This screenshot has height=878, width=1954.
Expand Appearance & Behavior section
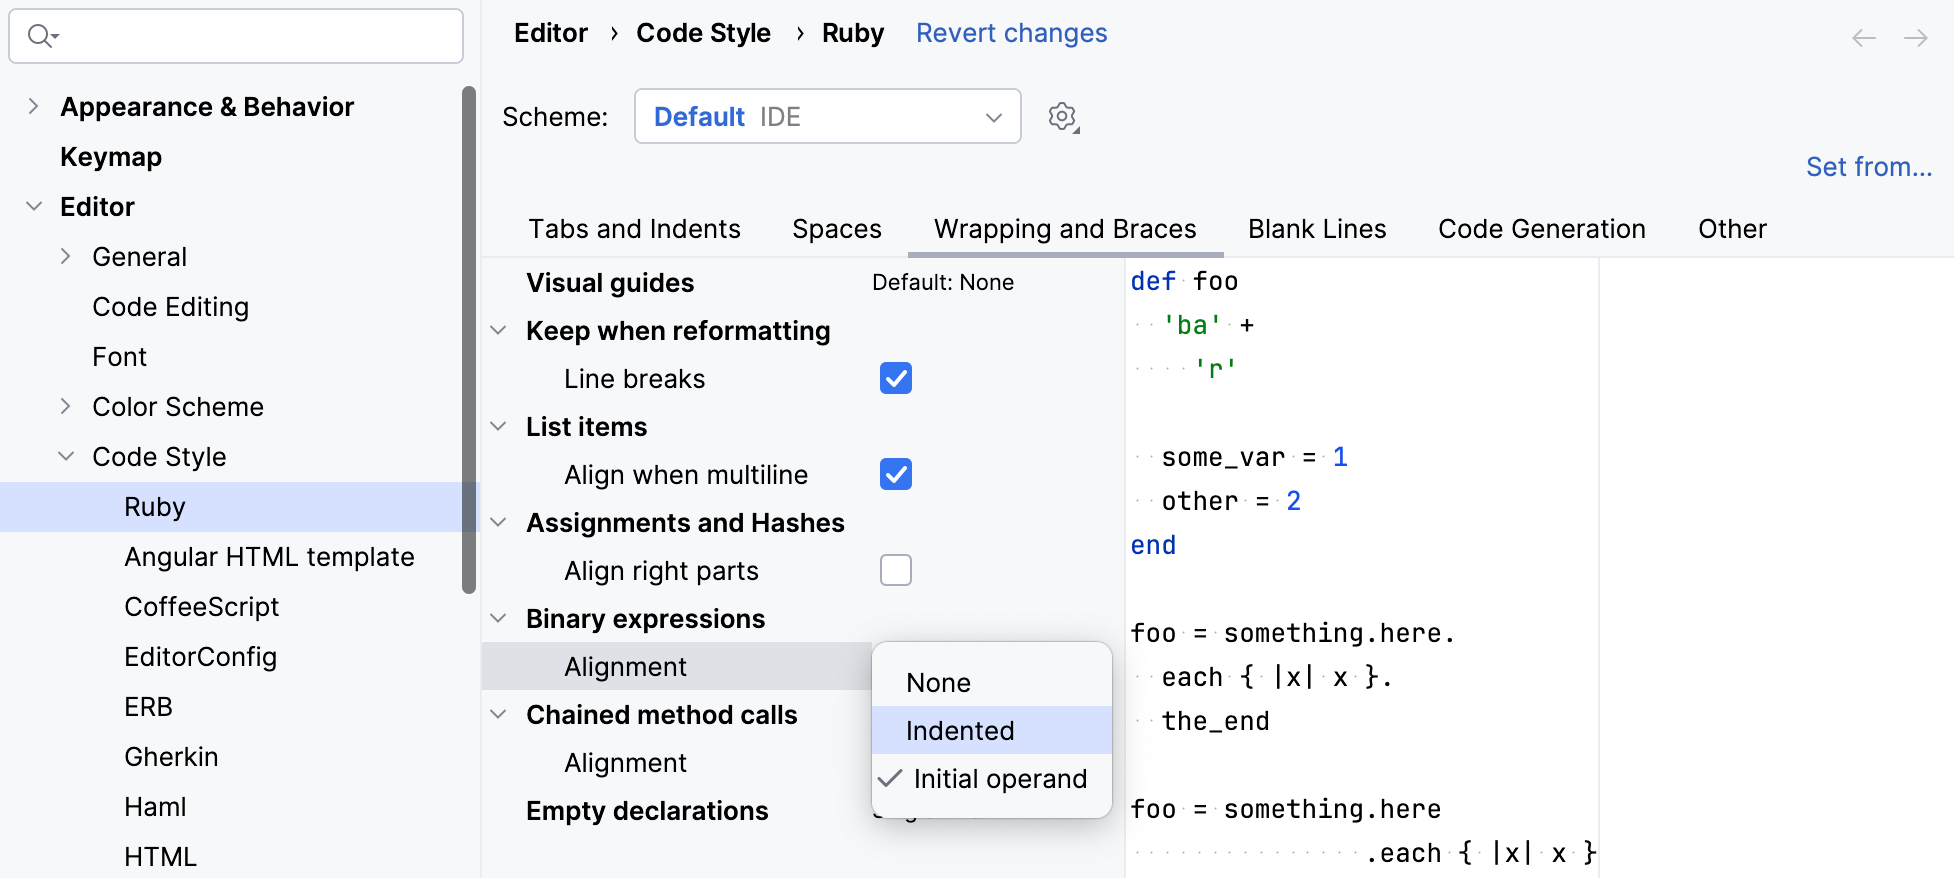(x=34, y=107)
